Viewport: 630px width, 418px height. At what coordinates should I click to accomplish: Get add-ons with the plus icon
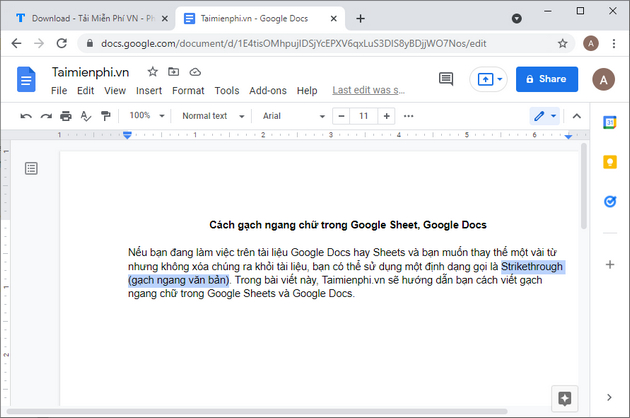(610, 264)
